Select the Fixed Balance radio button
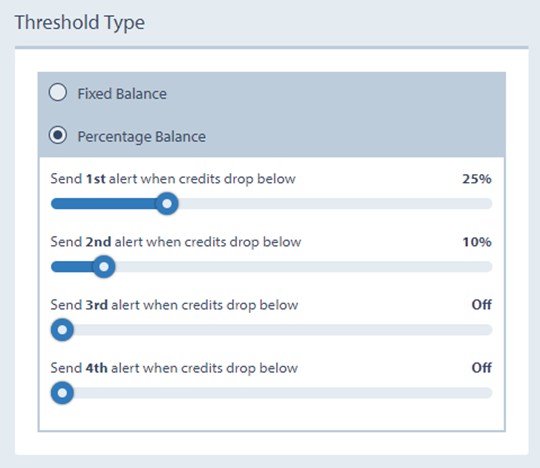Viewport: 540px width, 468px height. (58, 92)
